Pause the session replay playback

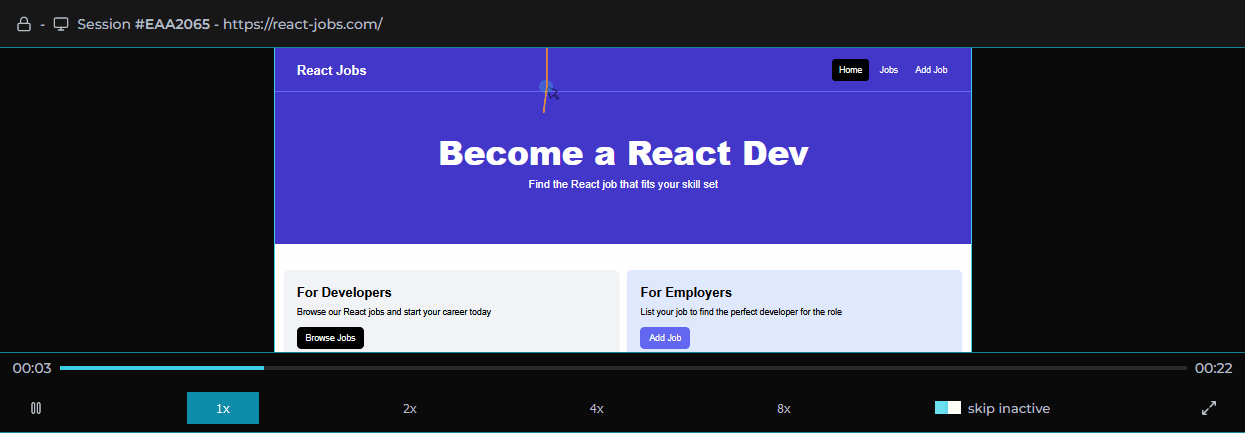pos(36,408)
